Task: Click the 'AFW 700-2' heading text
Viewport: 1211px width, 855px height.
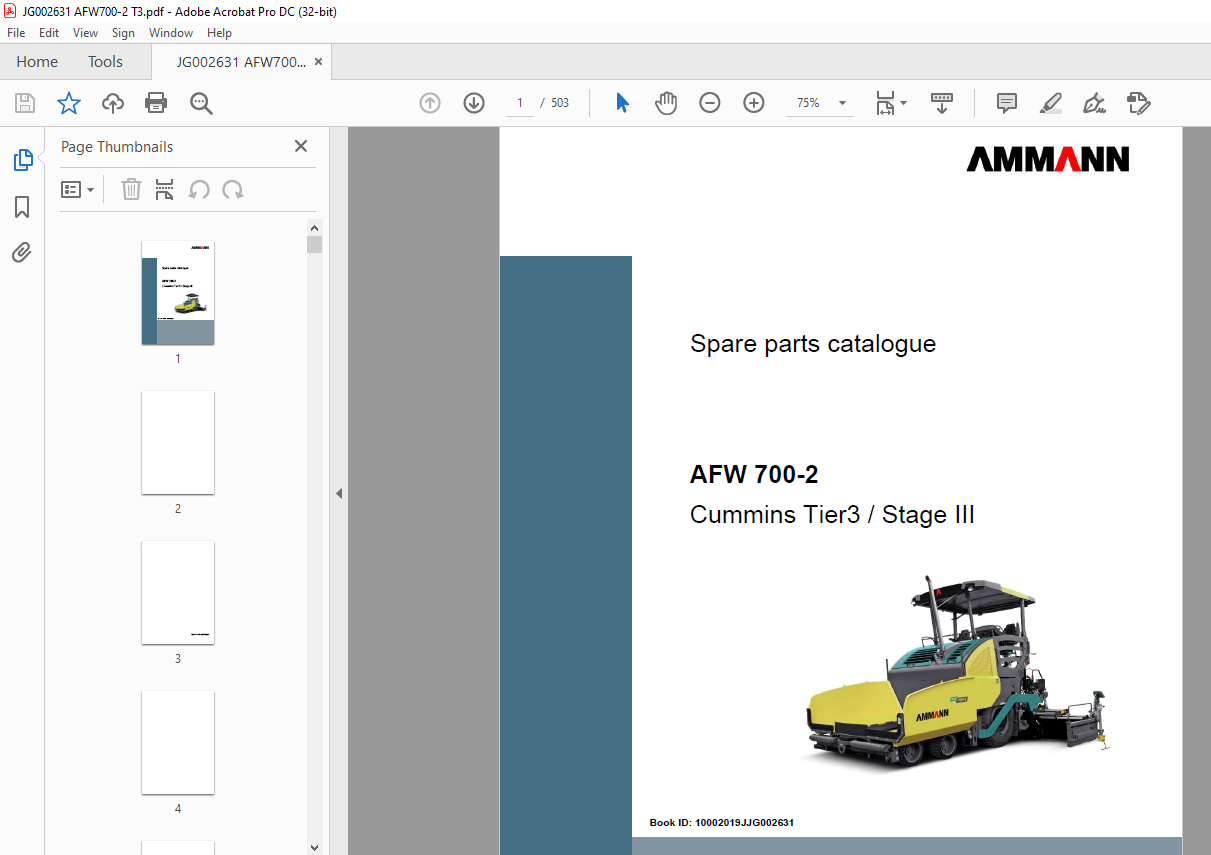Action: tap(754, 474)
